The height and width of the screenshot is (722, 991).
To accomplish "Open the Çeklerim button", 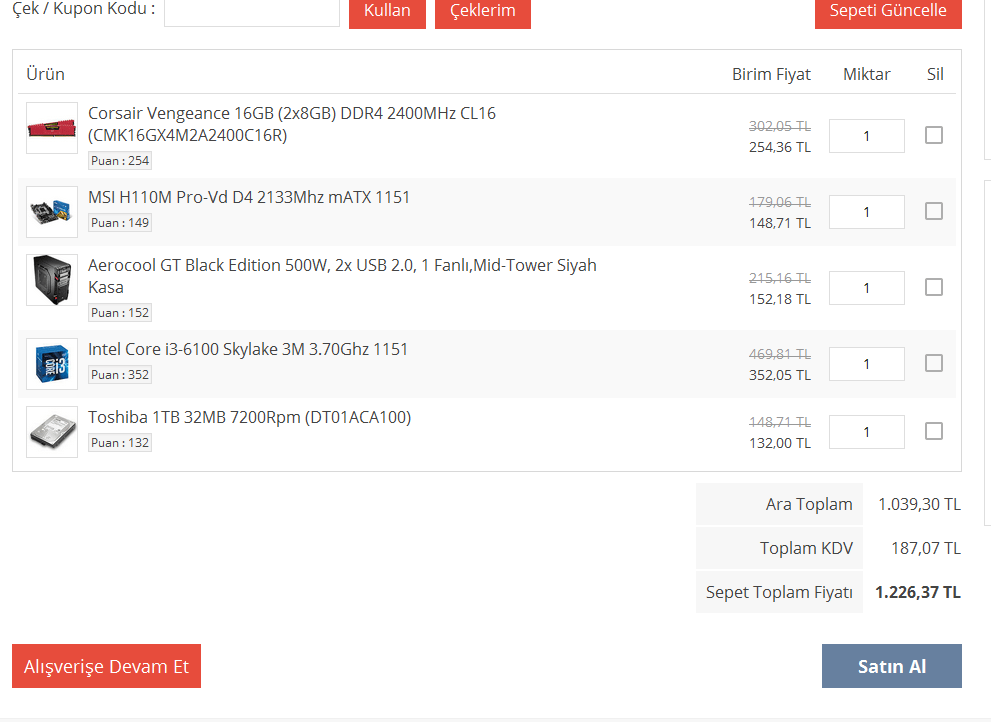I will coord(483,11).
